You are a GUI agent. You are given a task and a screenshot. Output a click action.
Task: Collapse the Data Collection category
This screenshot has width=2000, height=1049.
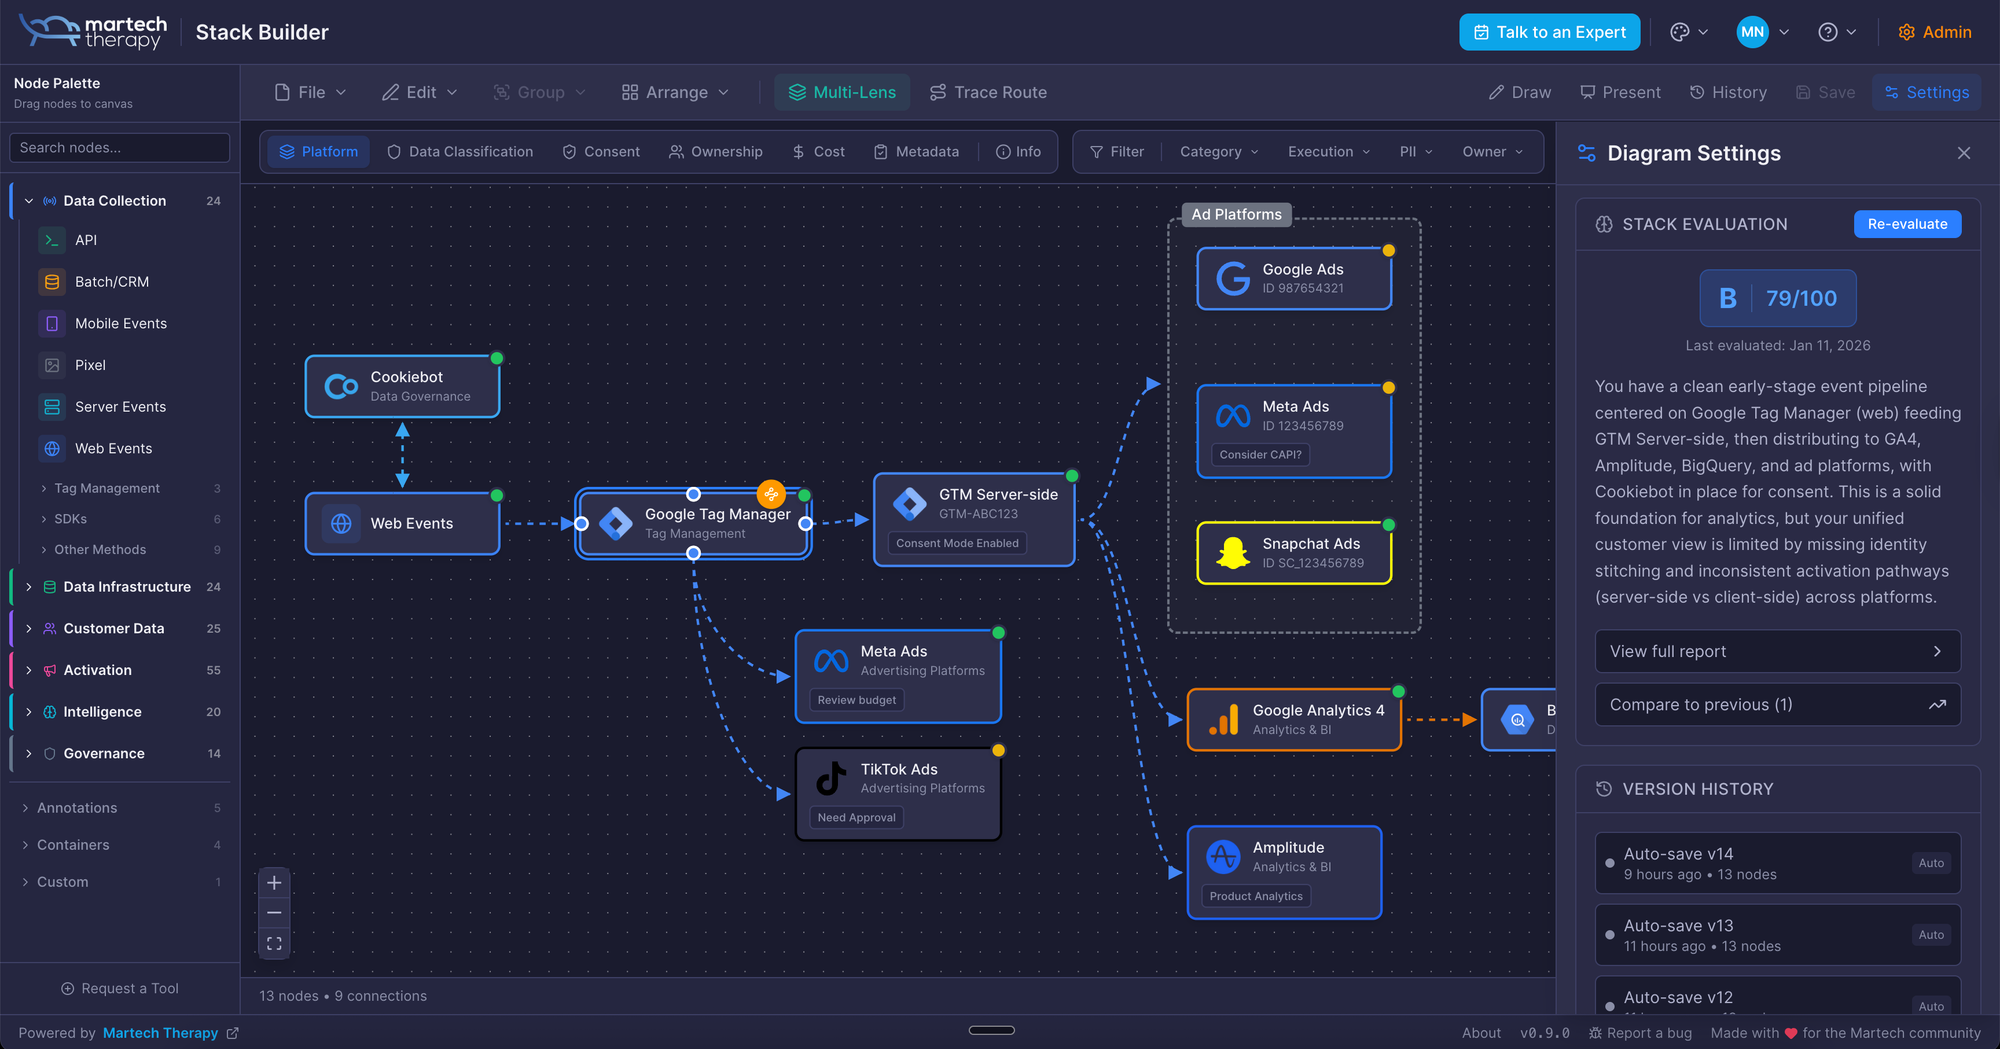pyautogui.click(x=29, y=201)
